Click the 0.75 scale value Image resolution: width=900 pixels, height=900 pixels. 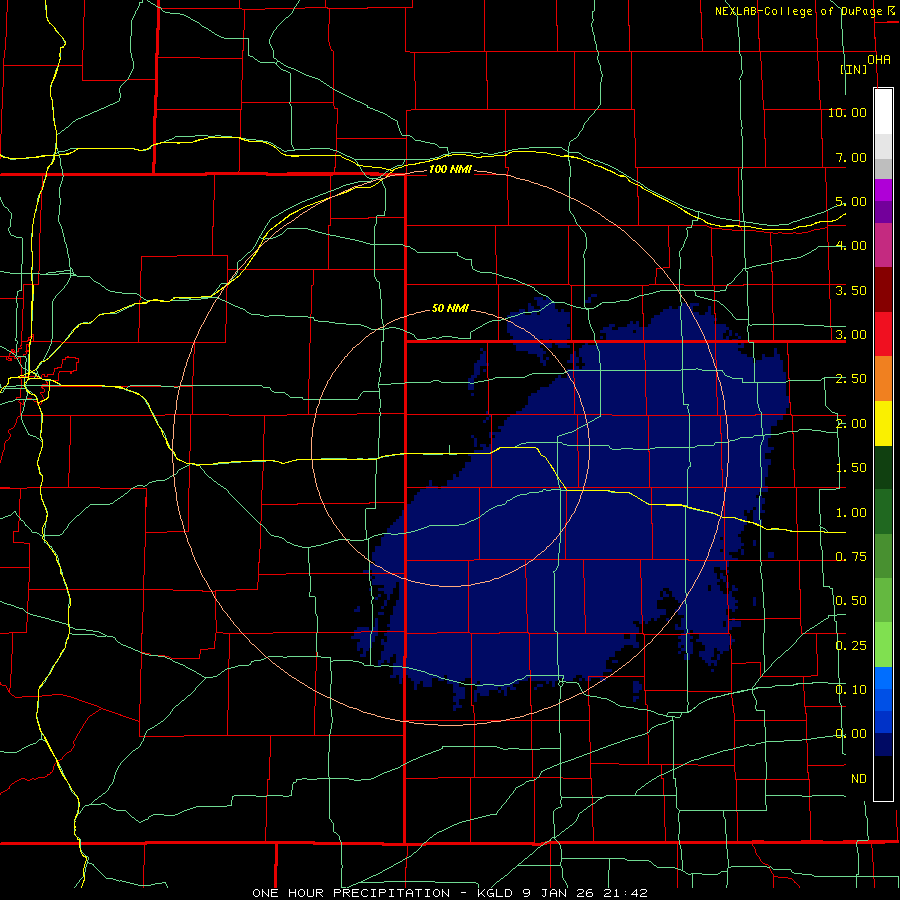[x=851, y=557]
